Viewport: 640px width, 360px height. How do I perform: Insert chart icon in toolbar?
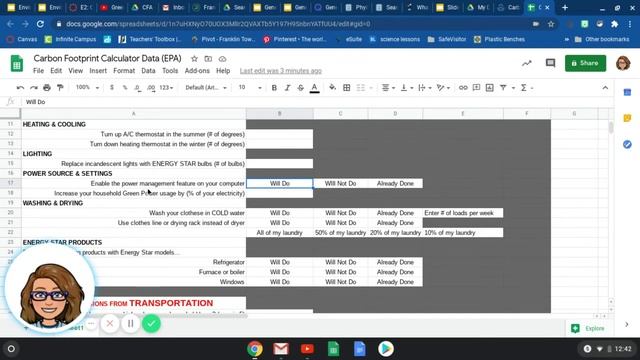489,88
